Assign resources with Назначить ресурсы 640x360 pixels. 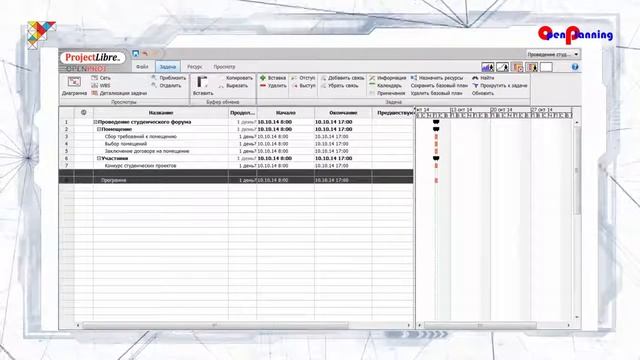point(437,78)
